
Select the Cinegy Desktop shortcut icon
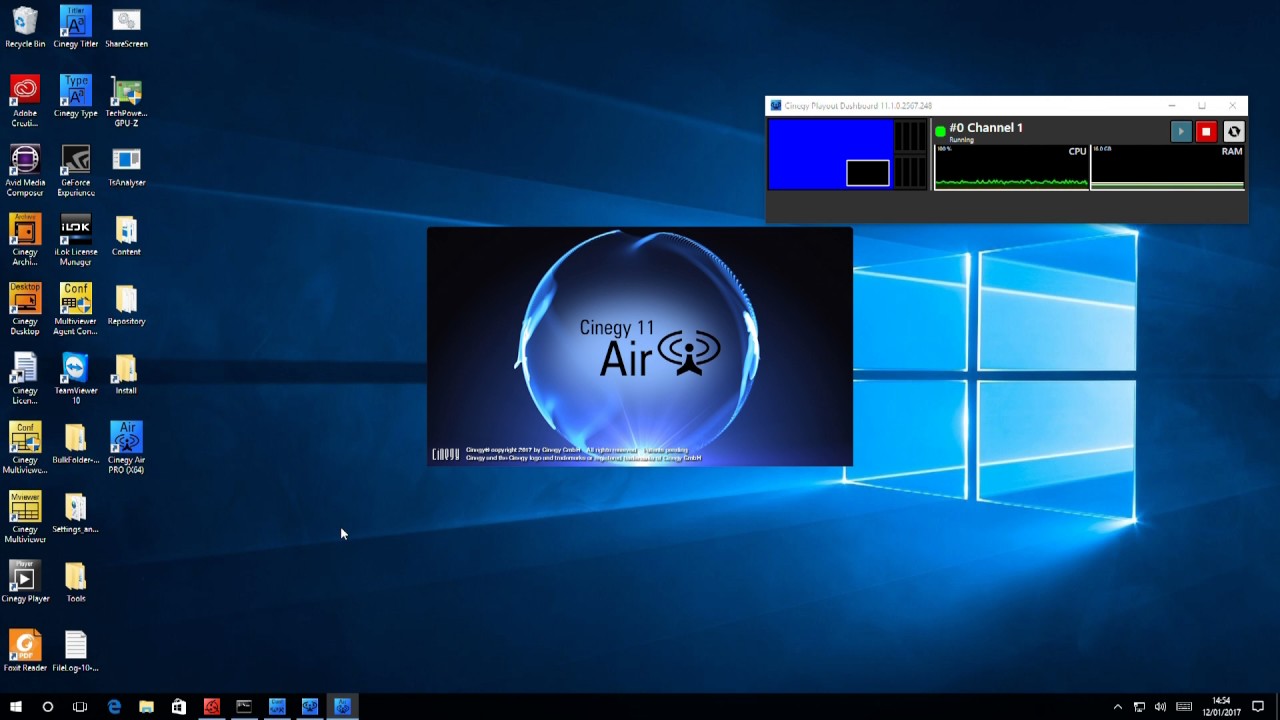(x=25, y=309)
